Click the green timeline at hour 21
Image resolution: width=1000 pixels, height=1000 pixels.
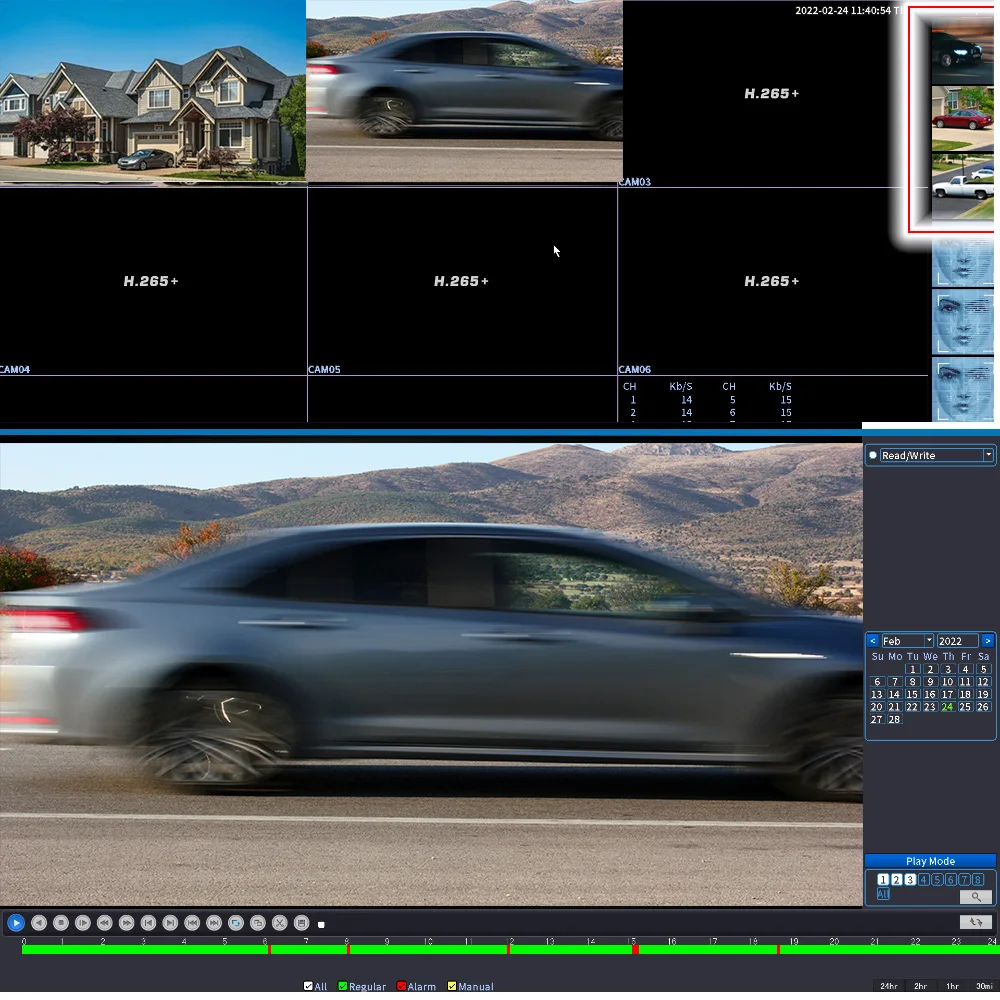pyautogui.click(x=874, y=950)
